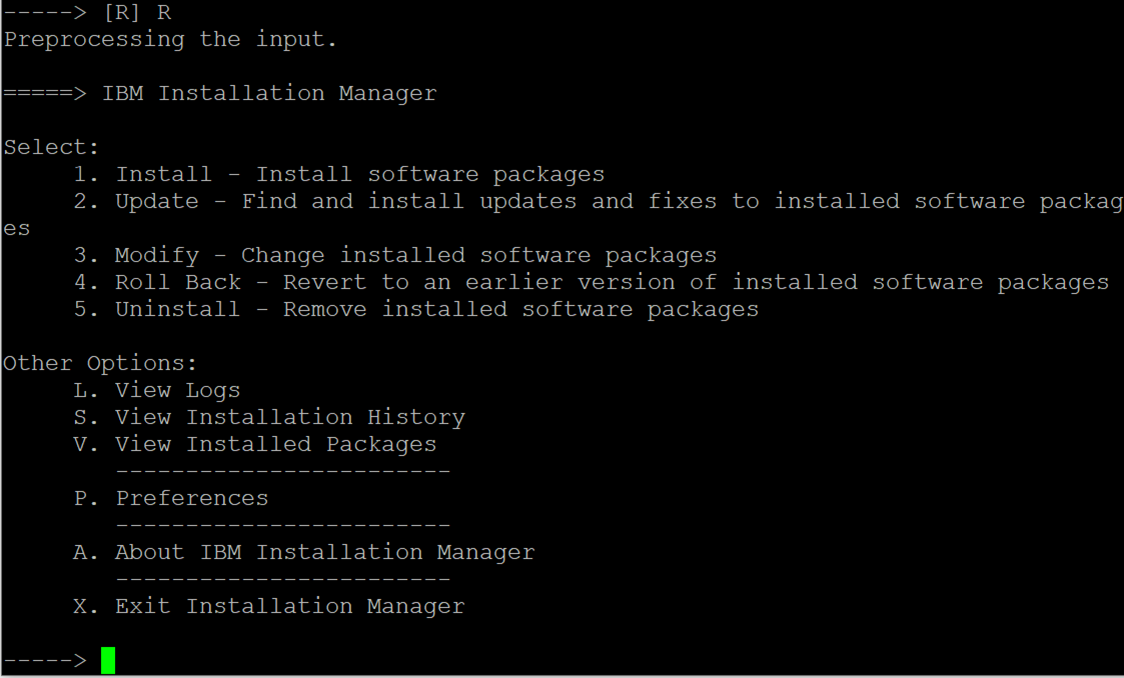
Task: Click the Update menu option line
Action: [x=599, y=201]
